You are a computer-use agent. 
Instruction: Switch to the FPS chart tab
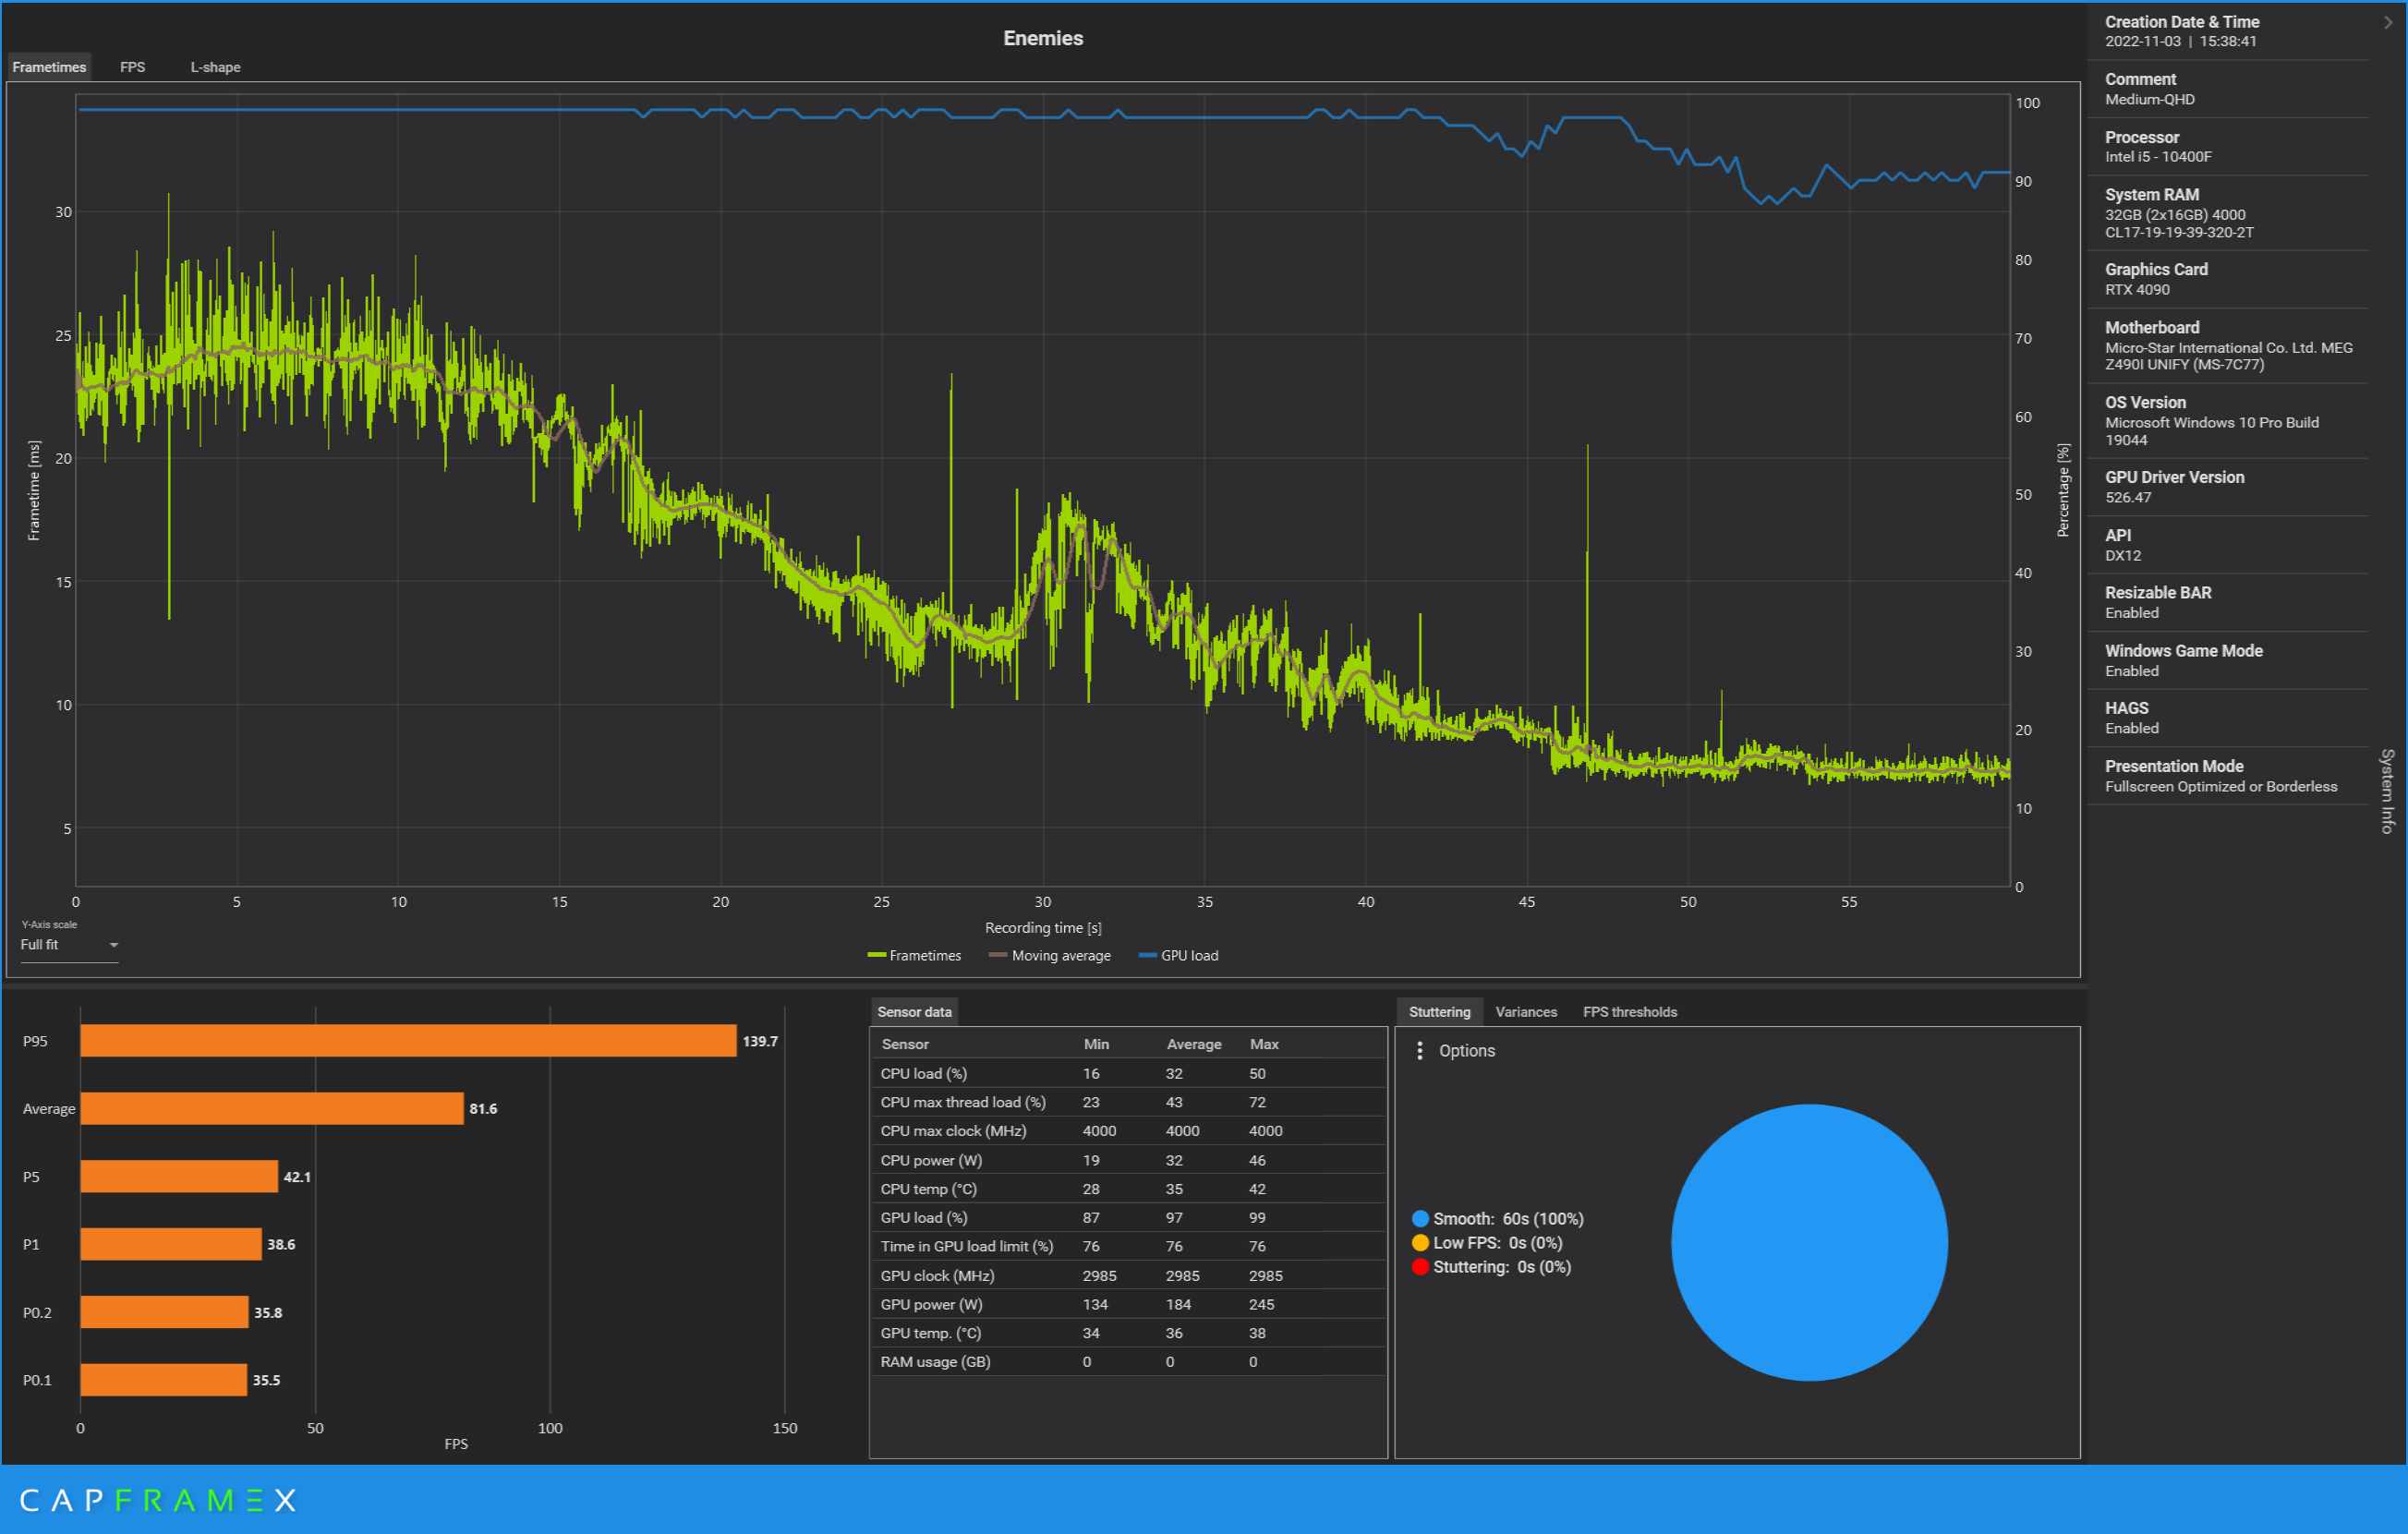coord(132,67)
